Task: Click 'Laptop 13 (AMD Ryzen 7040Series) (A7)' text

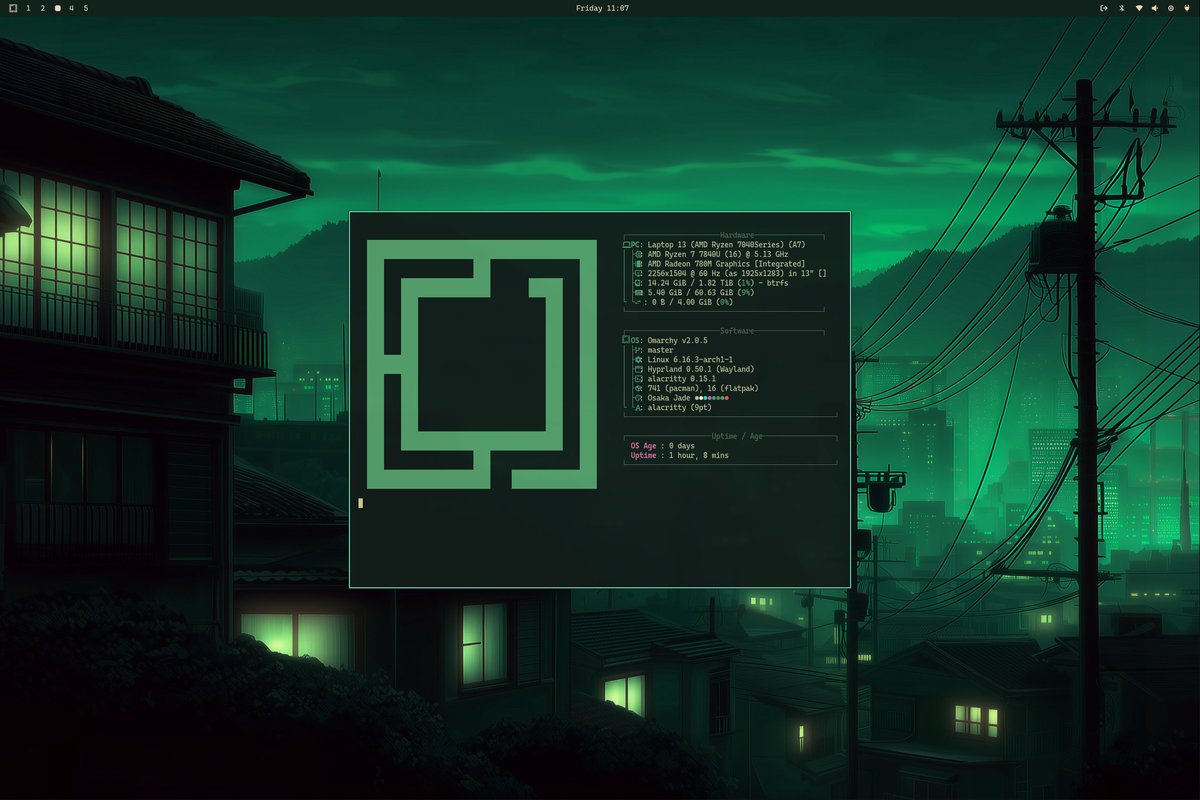Action: [727, 244]
